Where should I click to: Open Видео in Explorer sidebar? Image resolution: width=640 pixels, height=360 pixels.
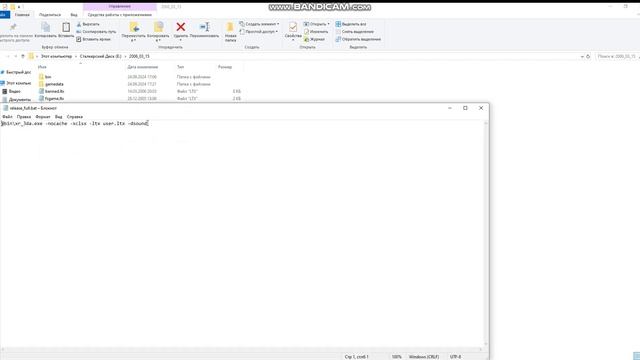tap(11, 91)
